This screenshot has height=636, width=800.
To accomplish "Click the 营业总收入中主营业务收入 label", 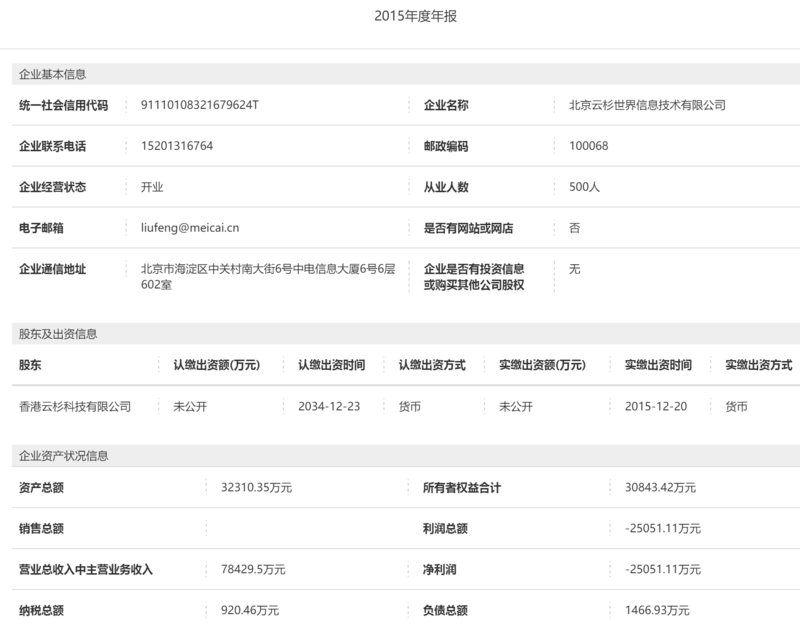I will tap(86, 570).
